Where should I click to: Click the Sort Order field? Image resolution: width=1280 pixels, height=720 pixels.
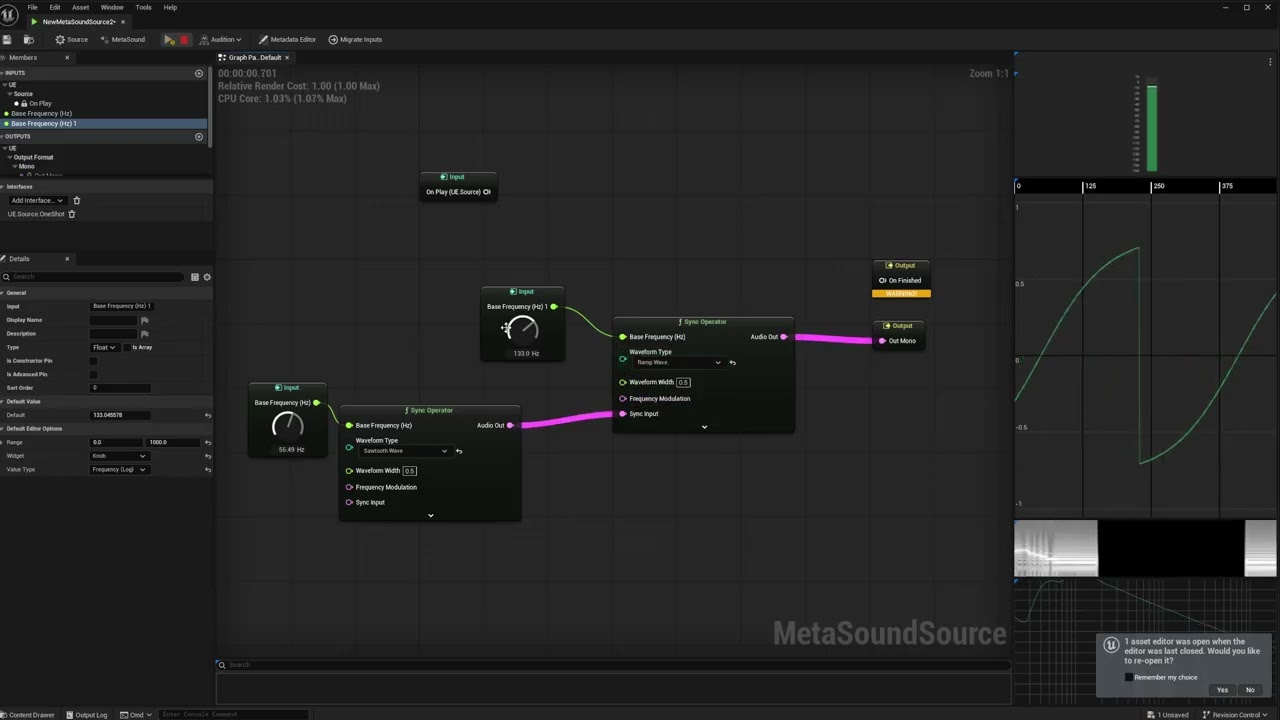[x=120, y=388]
